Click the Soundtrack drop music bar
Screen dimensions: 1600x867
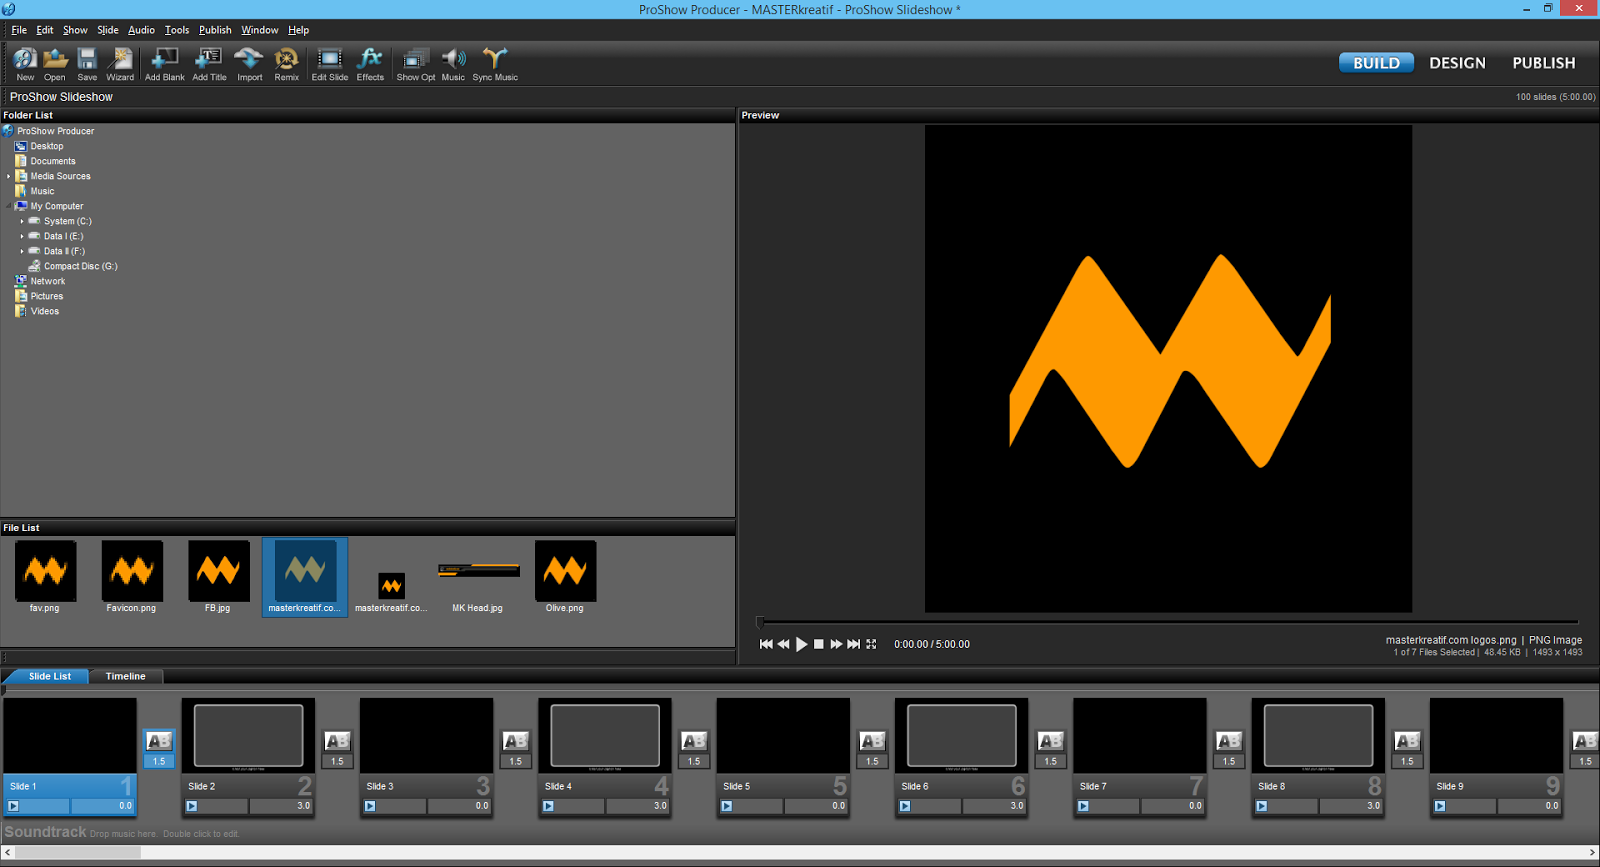pyautogui.click(x=800, y=832)
